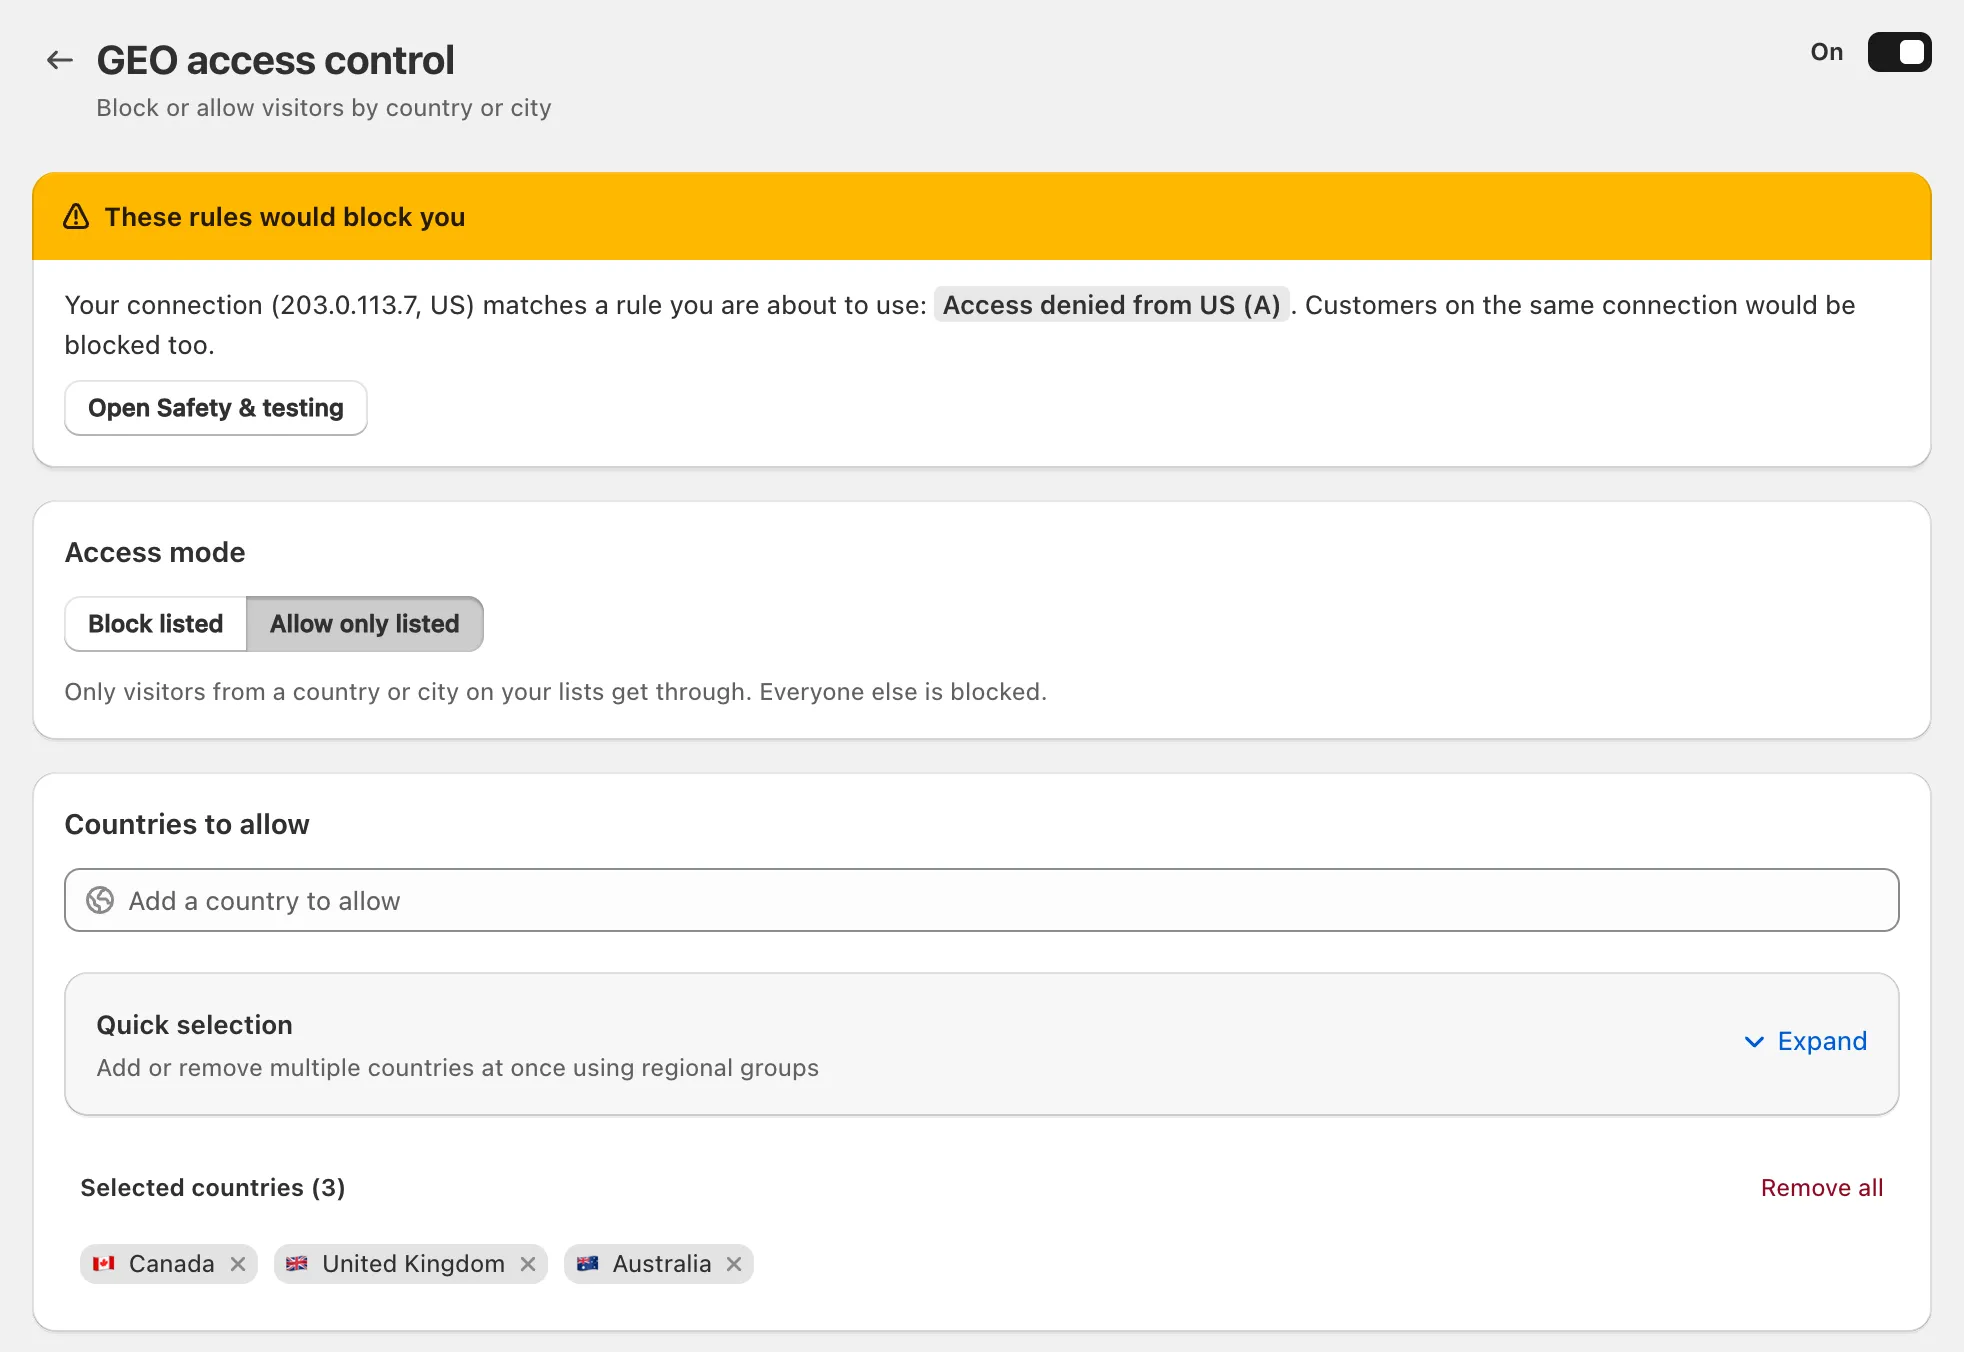Toggle the GEO access control On switch
Image resolution: width=1964 pixels, height=1352 pixels.
(x=1899, y=52)
